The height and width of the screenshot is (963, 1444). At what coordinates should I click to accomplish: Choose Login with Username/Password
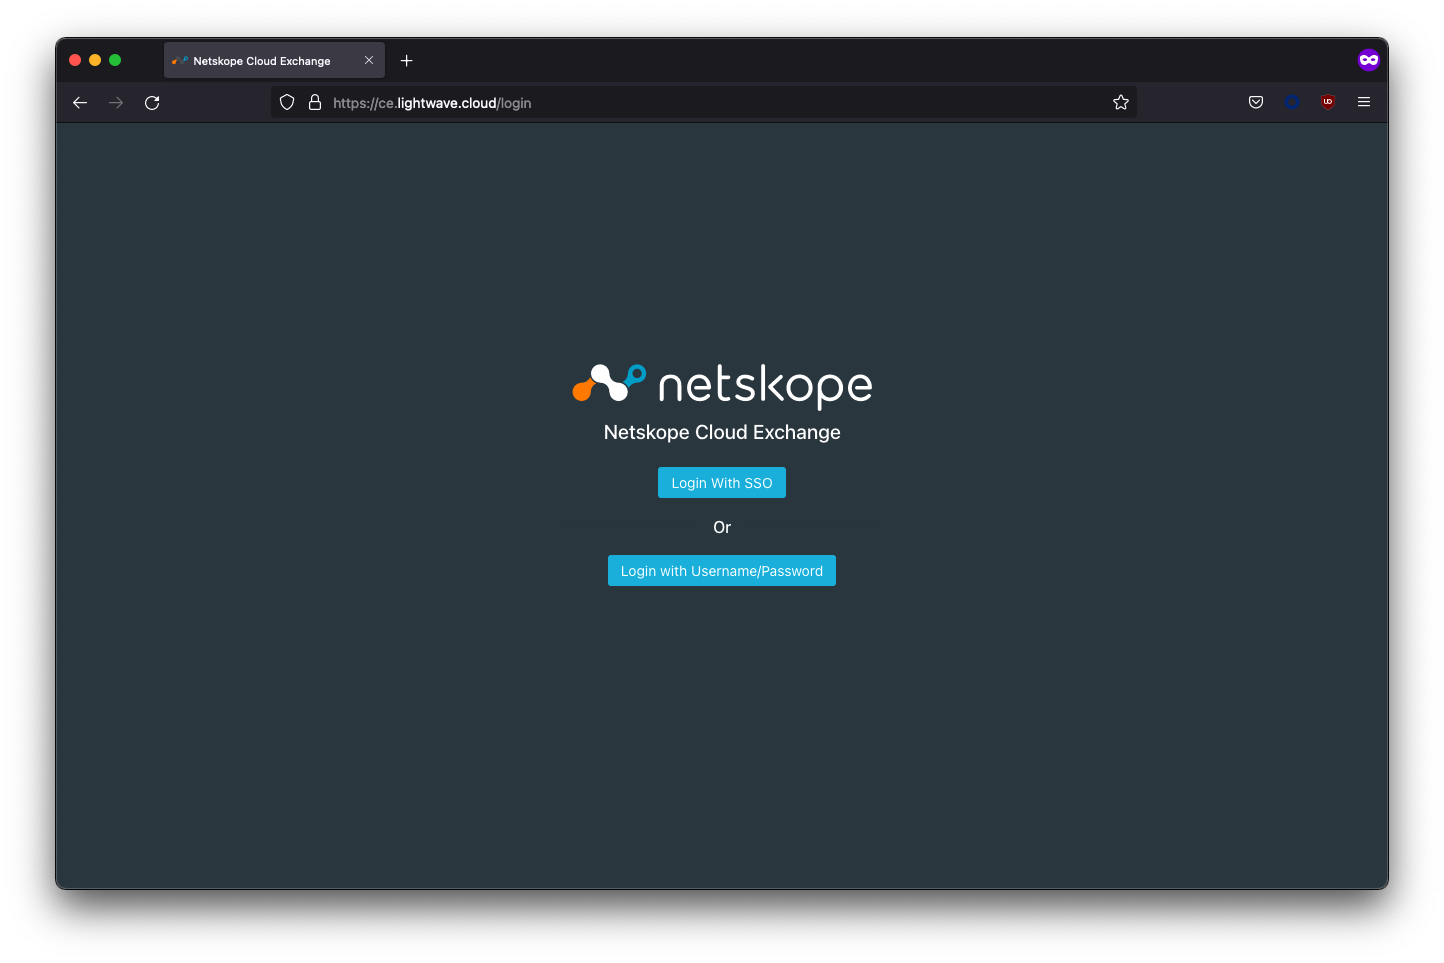[721, 571]
